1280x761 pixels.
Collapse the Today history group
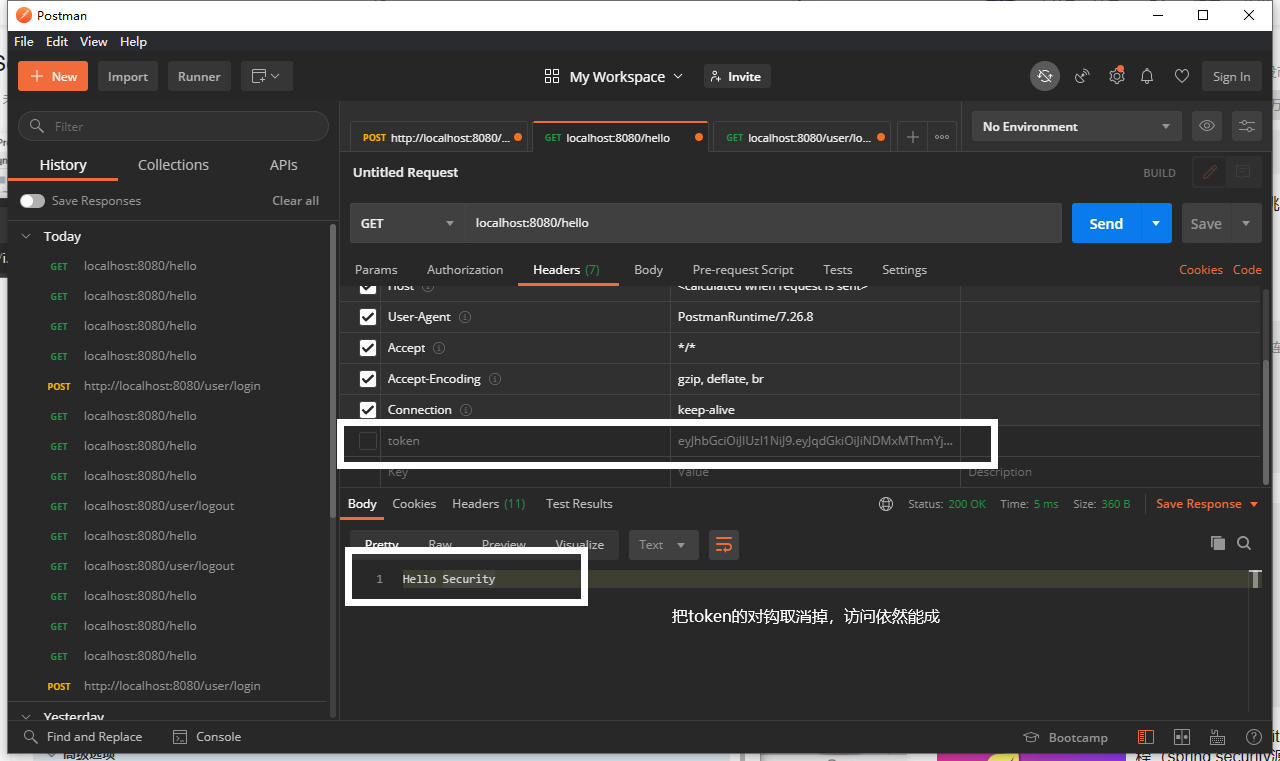click(x=27, y=237)
